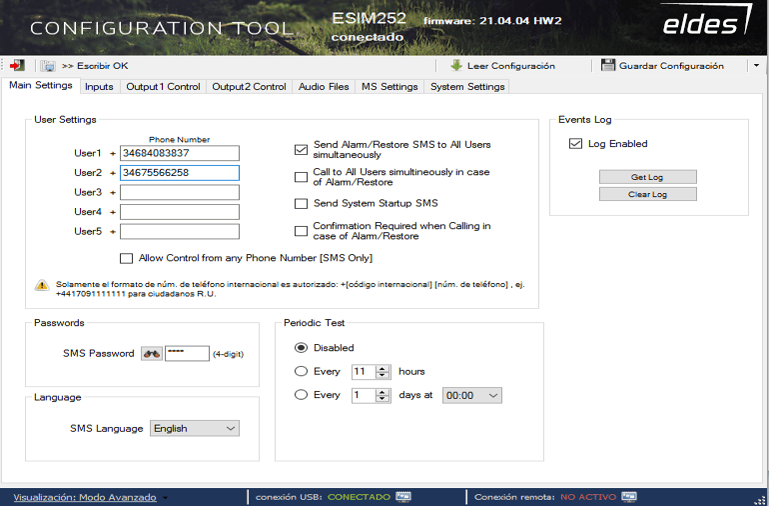Select the Every hours radio button
This screenshot has width=769, height=506.
(x=301, y=371)
